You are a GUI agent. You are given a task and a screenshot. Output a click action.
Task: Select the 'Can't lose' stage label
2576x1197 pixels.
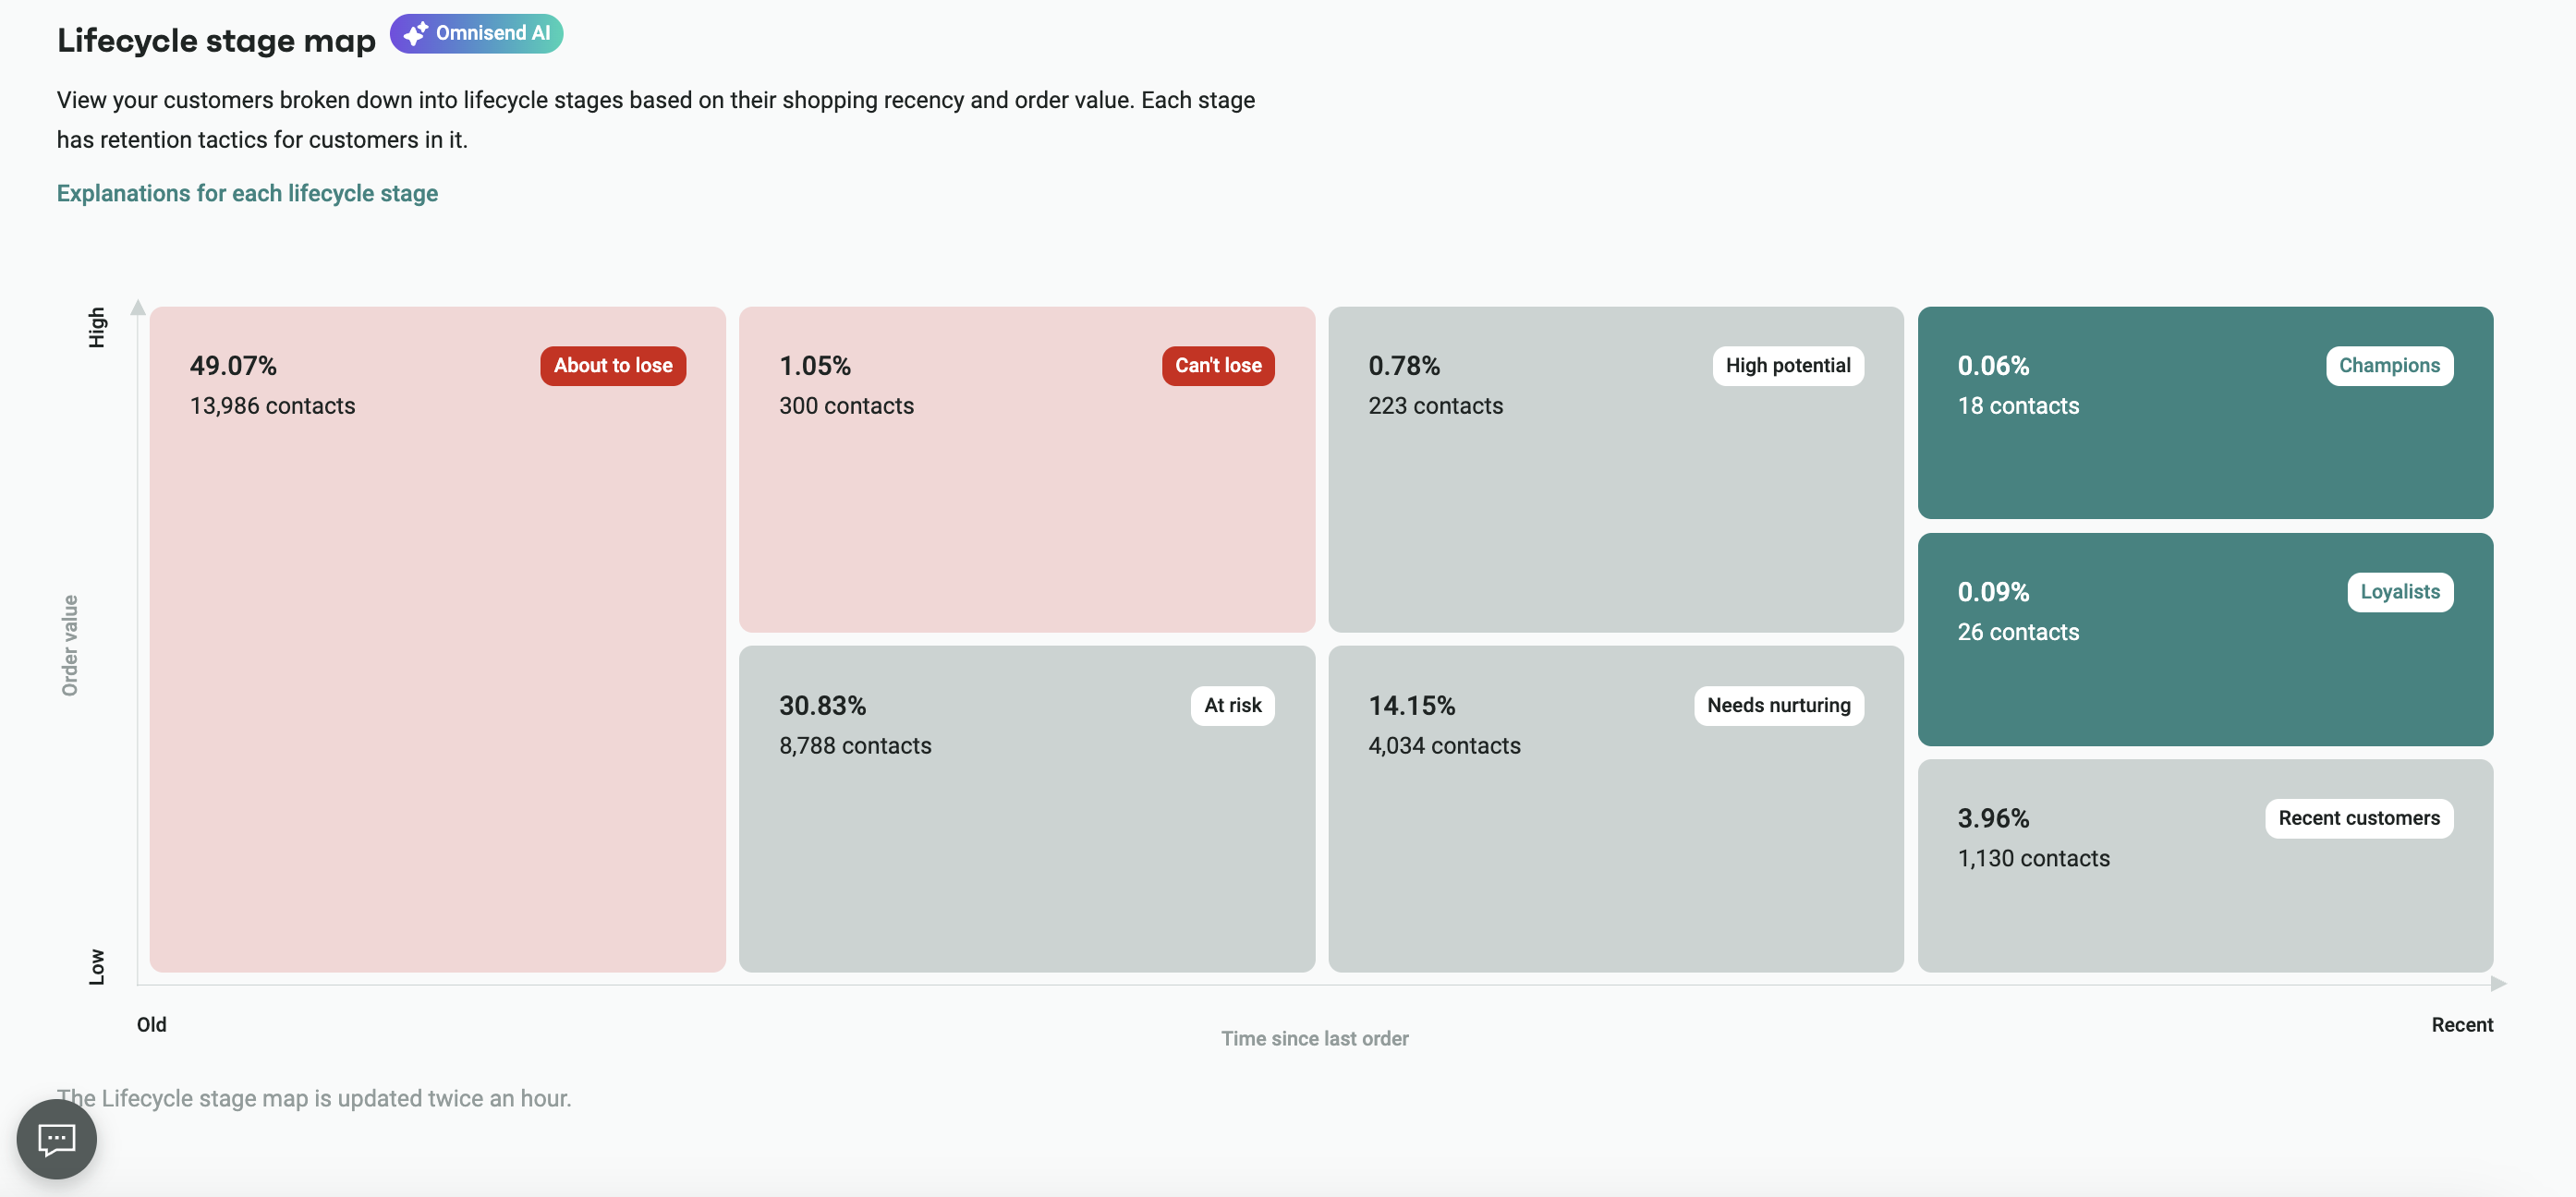(x=1218, y=365)
